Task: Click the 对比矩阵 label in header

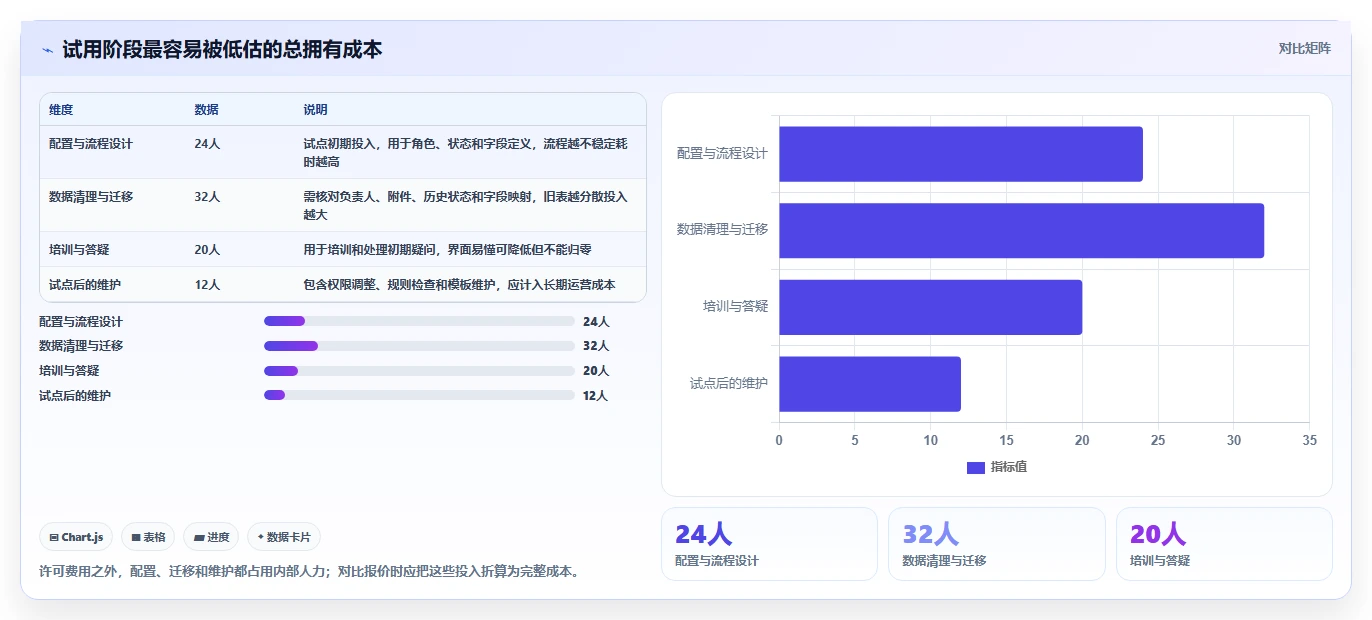Action: click(1304, 48)
